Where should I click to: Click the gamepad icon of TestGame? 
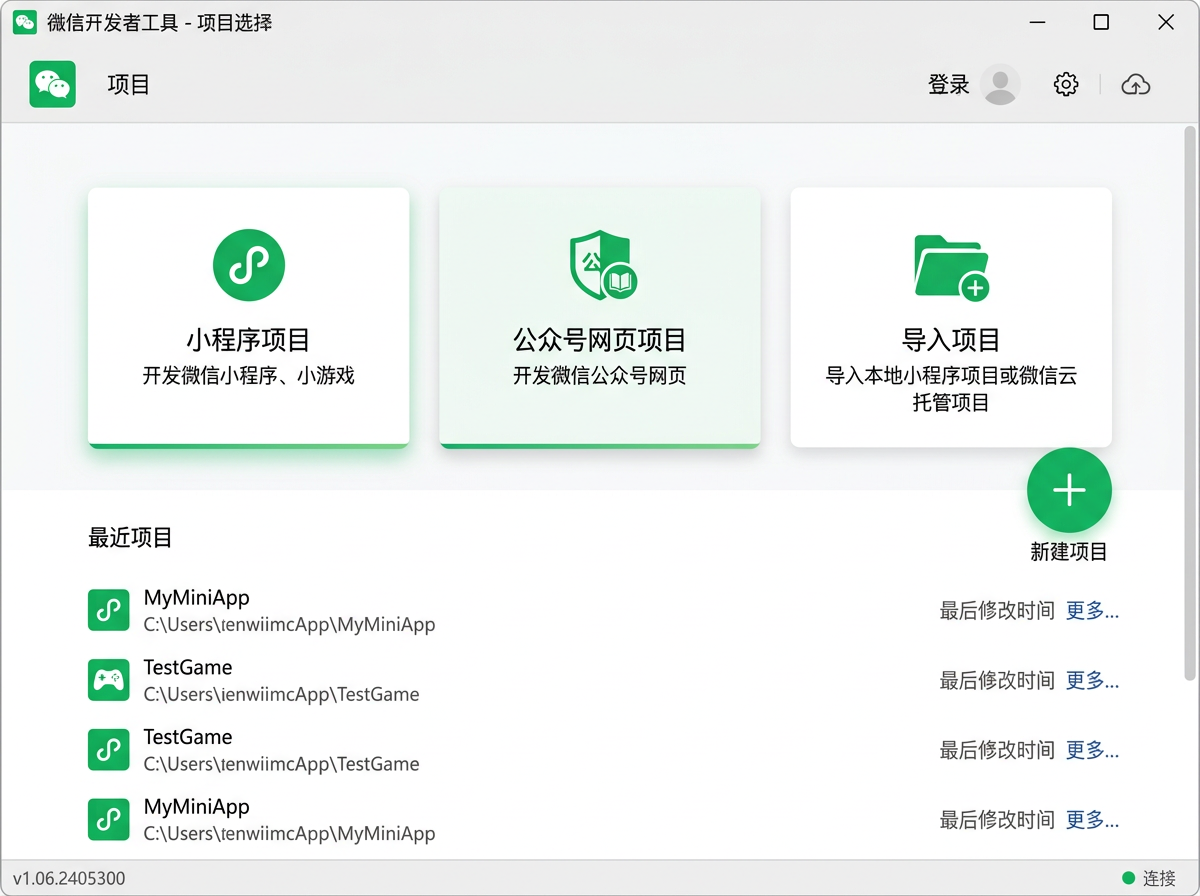click(109, 680)
